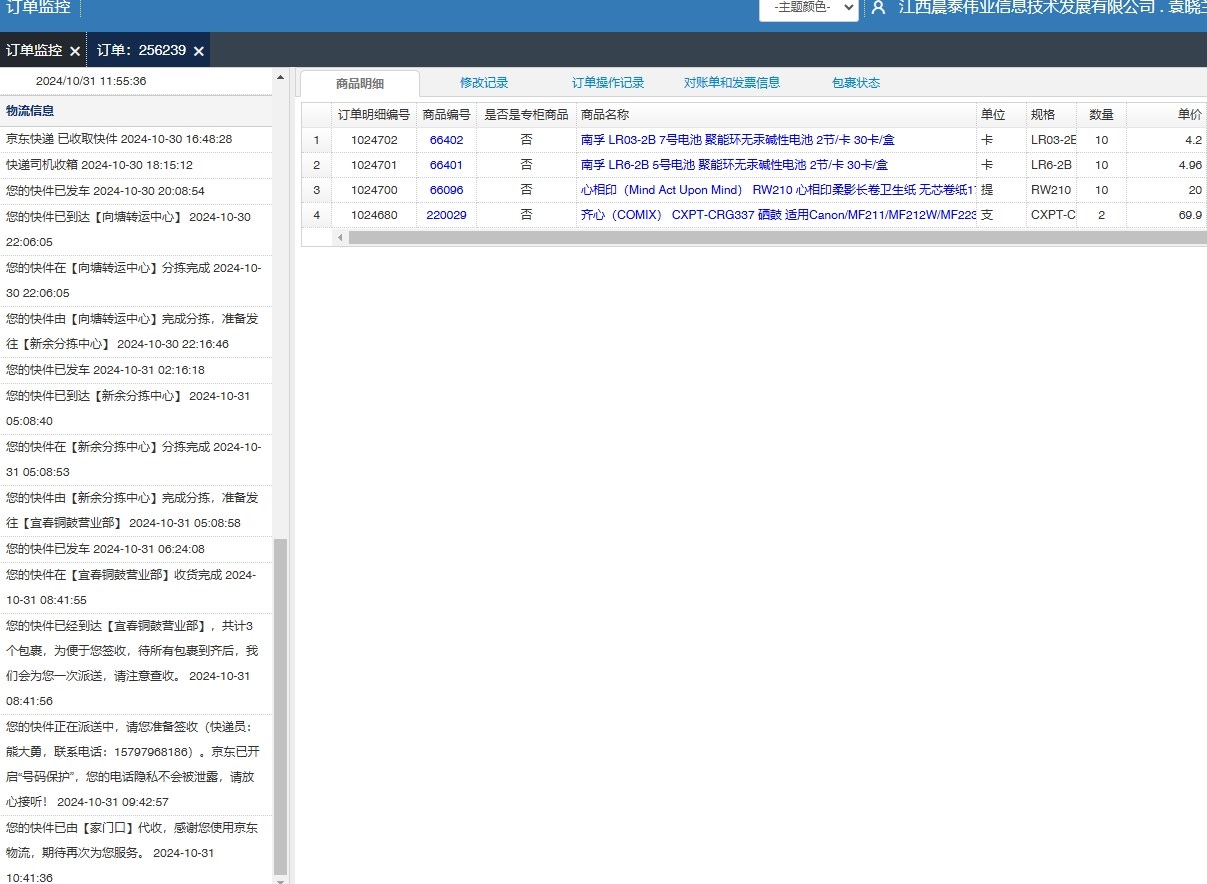Click the product table's horizontal scrollbar

778,237
